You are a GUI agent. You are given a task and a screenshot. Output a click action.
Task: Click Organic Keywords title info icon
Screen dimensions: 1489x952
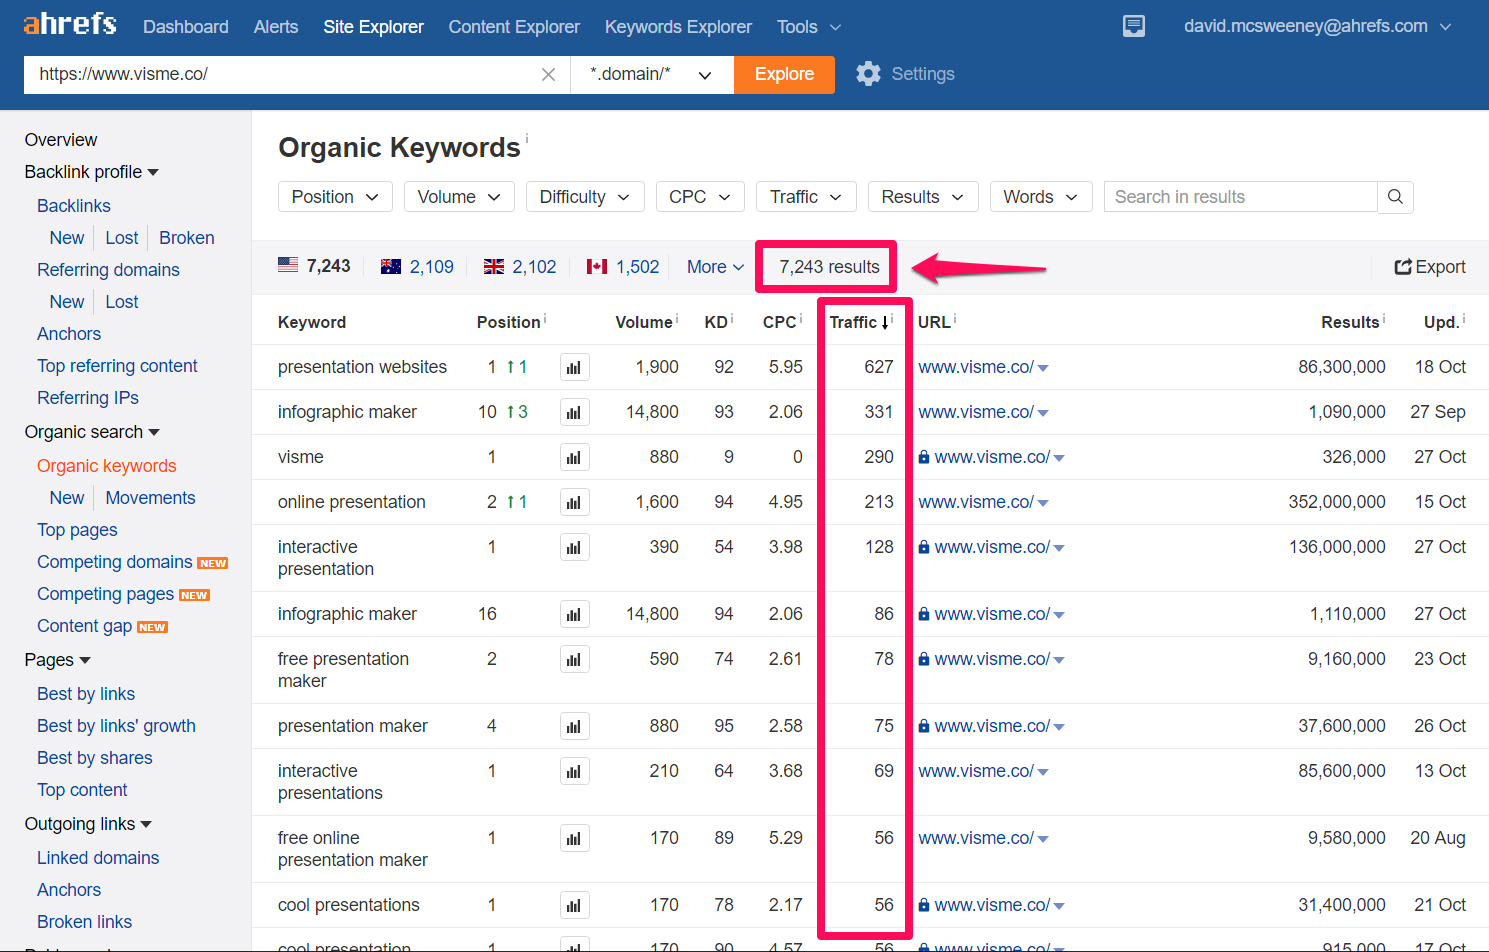527,137
